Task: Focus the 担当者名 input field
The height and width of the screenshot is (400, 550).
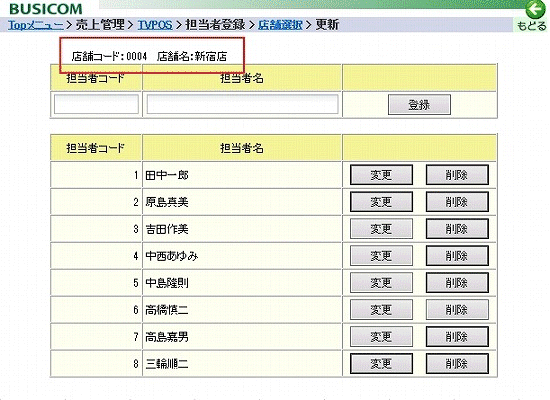Action: pos(242,104)
